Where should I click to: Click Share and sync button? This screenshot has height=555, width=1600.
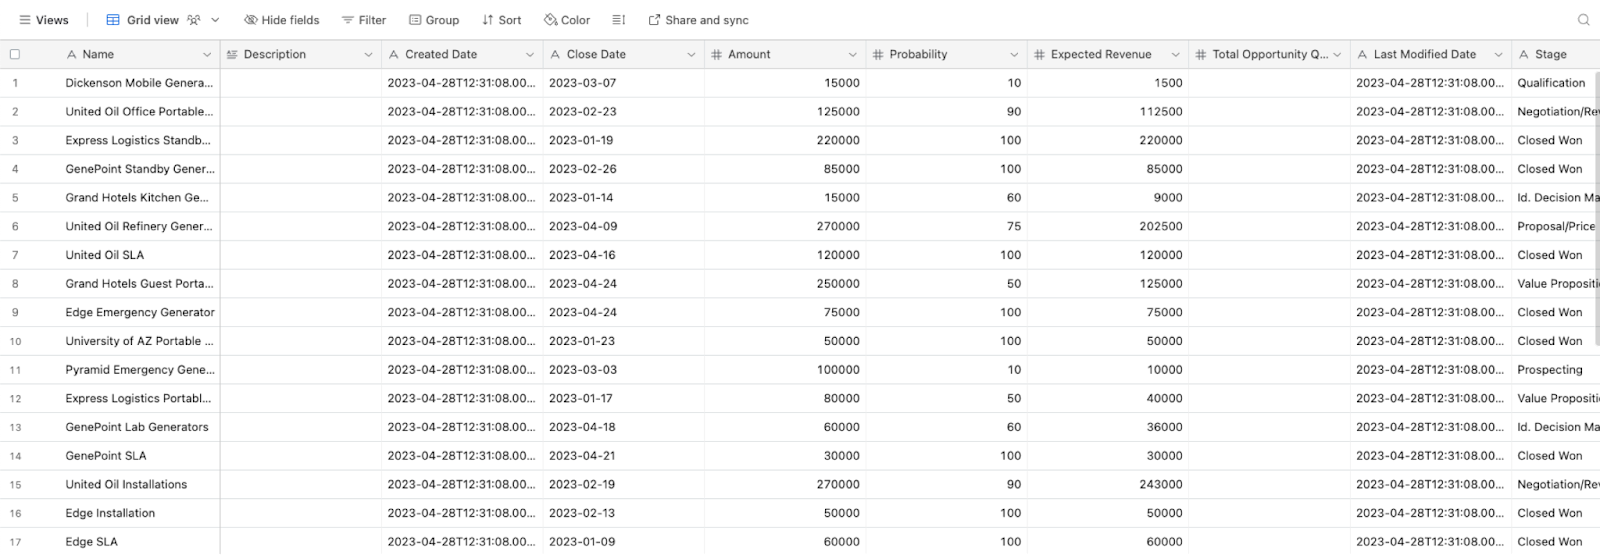pyautogui.click(x=698, y=20)
